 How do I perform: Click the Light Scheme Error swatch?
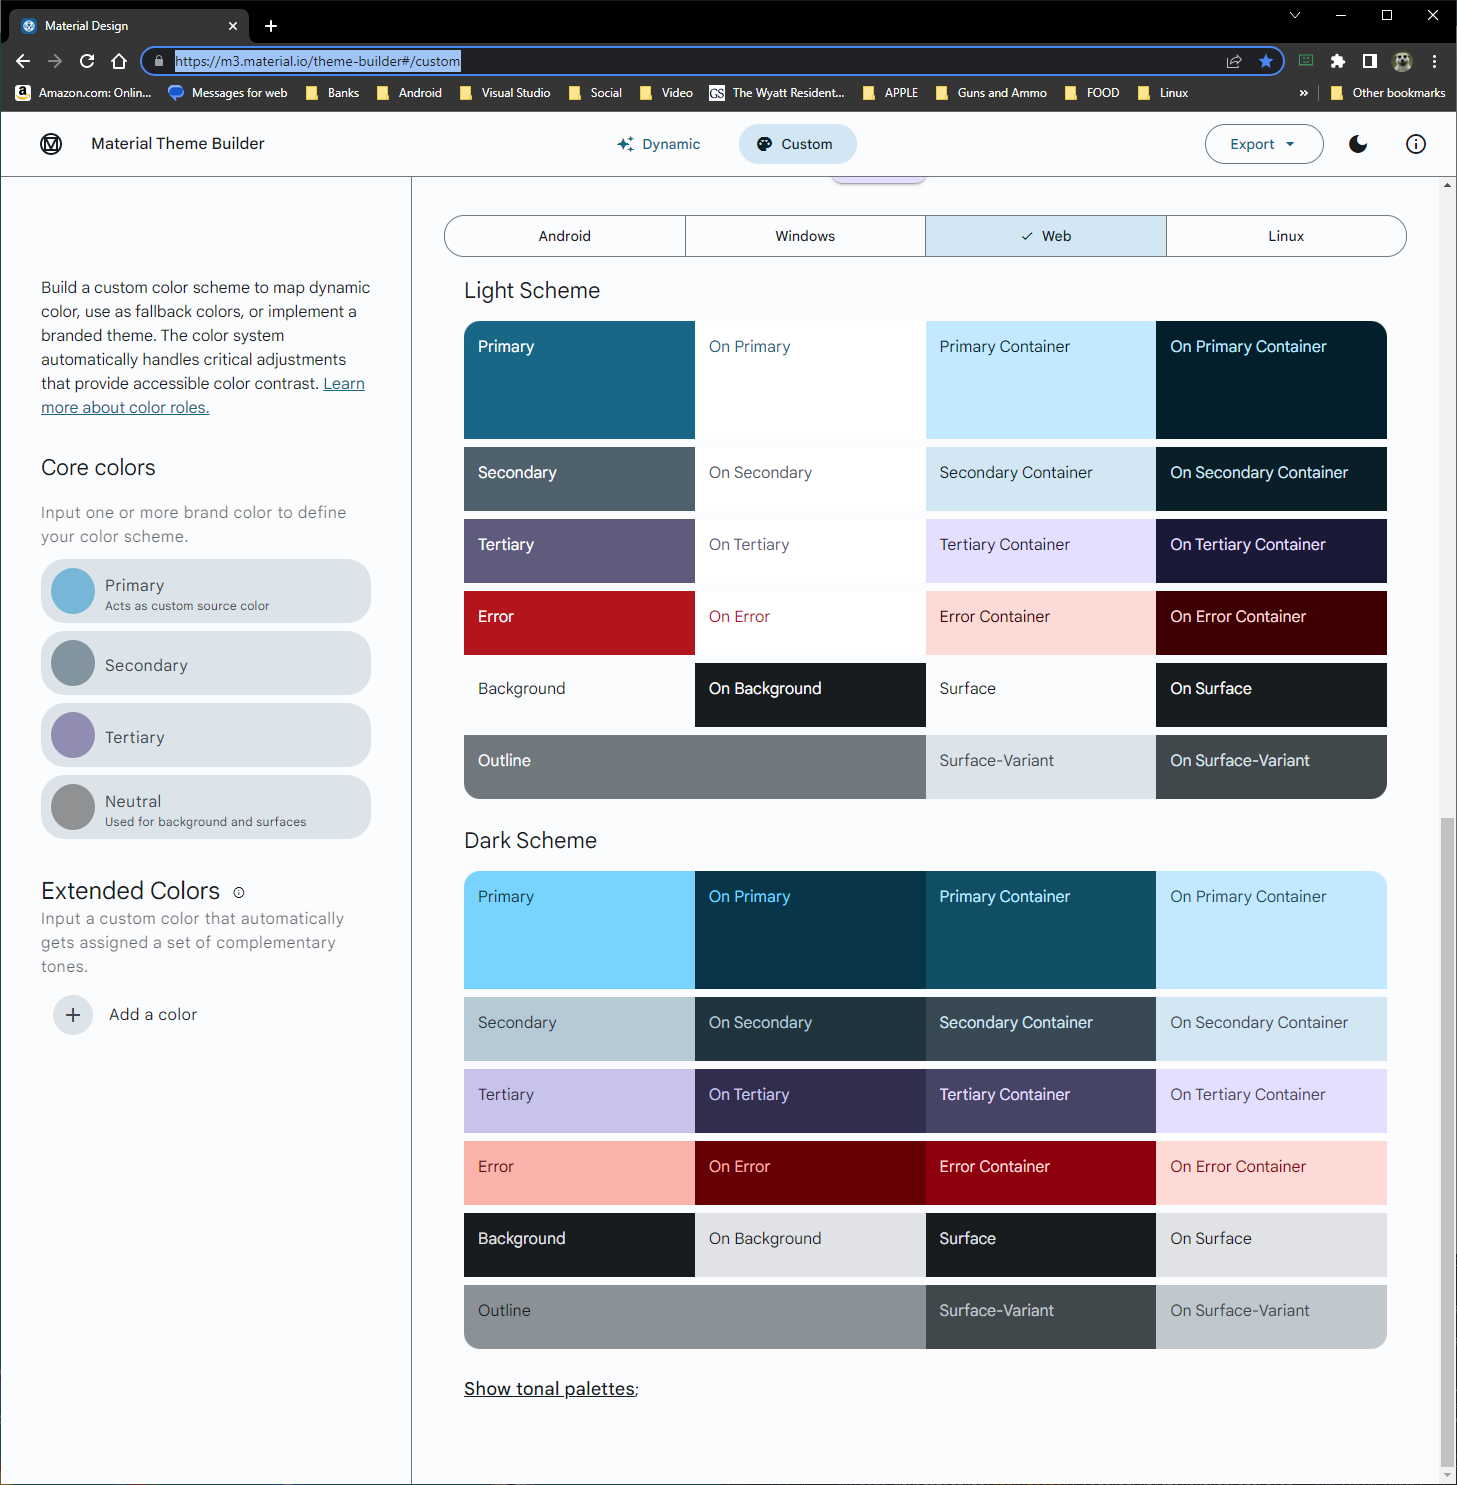click(579, 623)
